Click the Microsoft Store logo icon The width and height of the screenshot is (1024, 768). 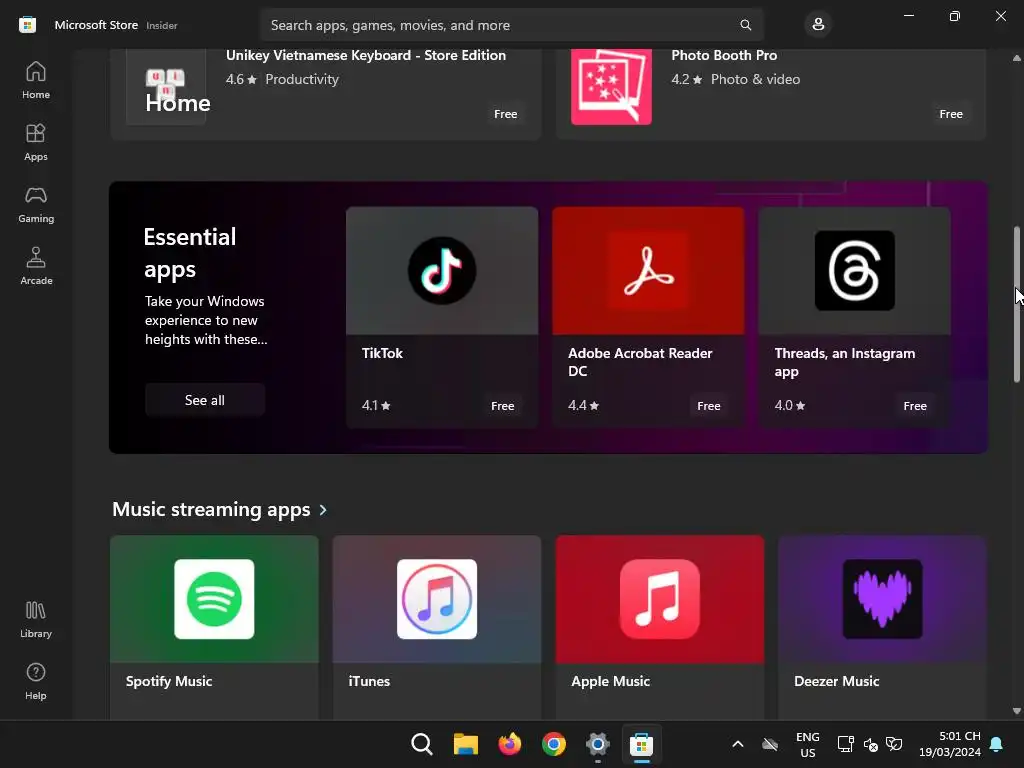(27, 25)
